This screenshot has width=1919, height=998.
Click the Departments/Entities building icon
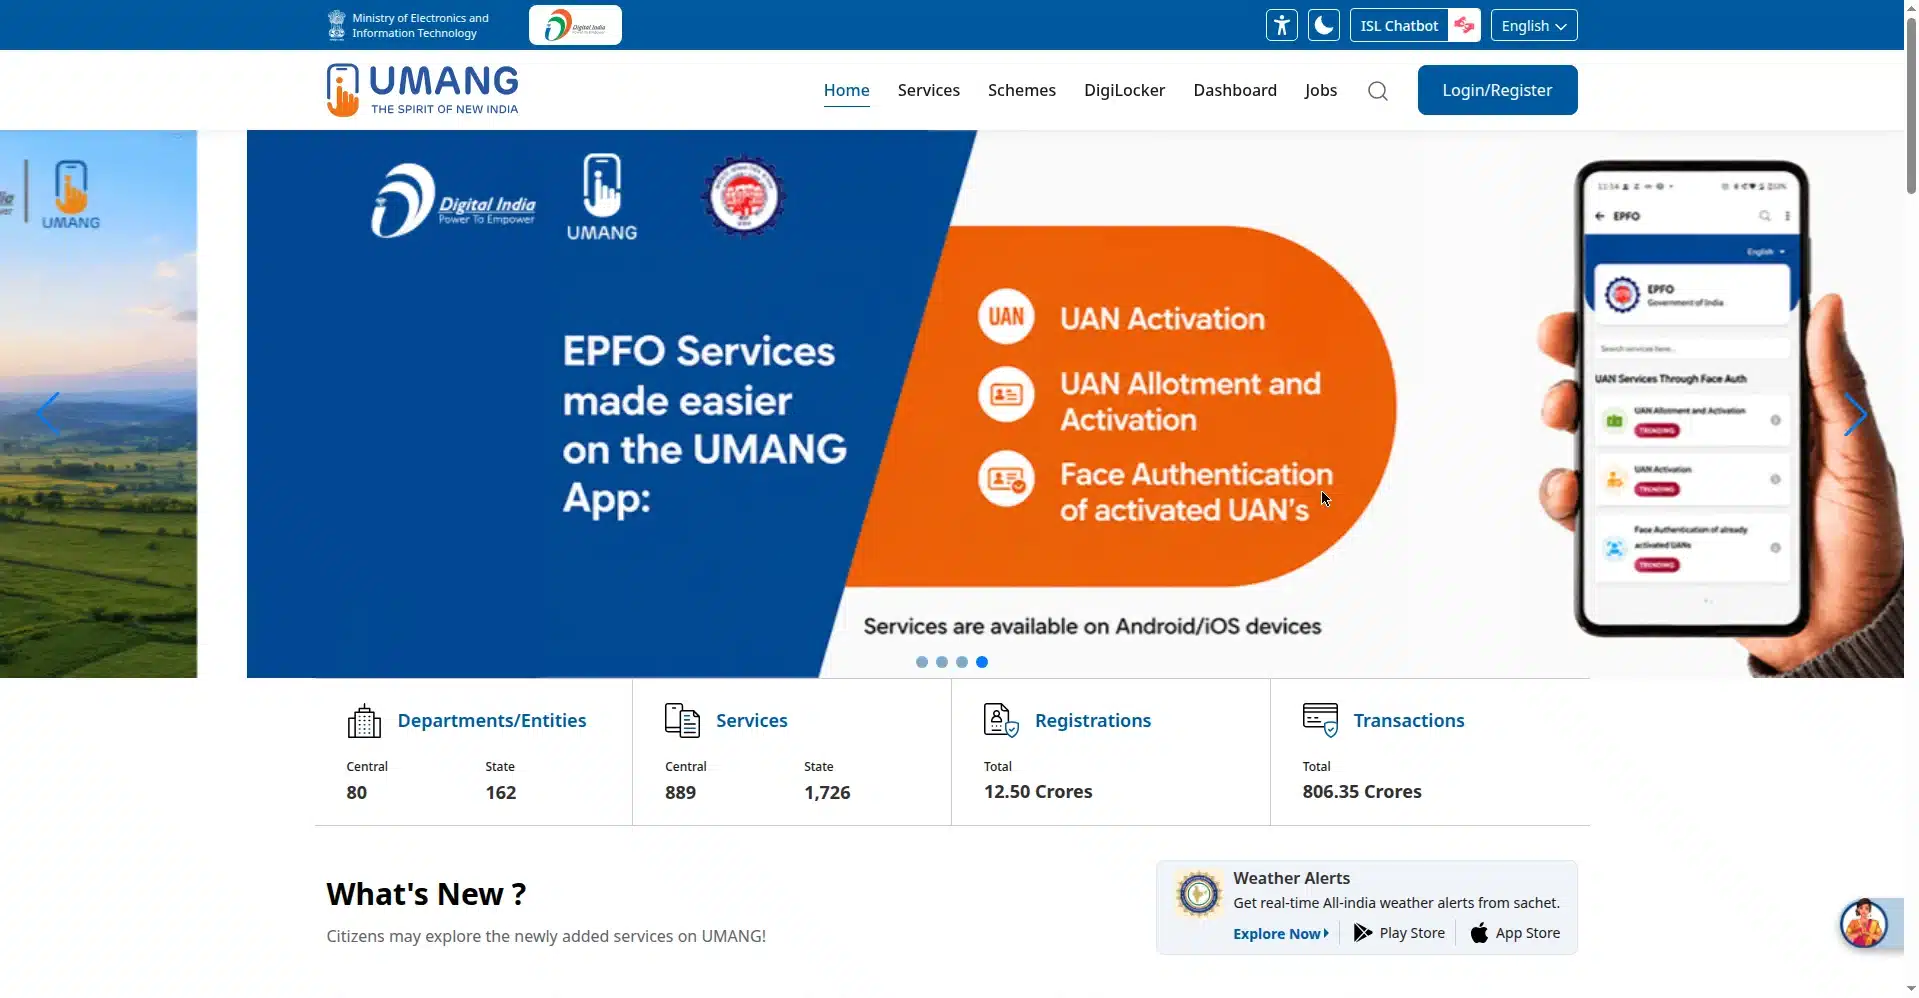pos(364,721)
